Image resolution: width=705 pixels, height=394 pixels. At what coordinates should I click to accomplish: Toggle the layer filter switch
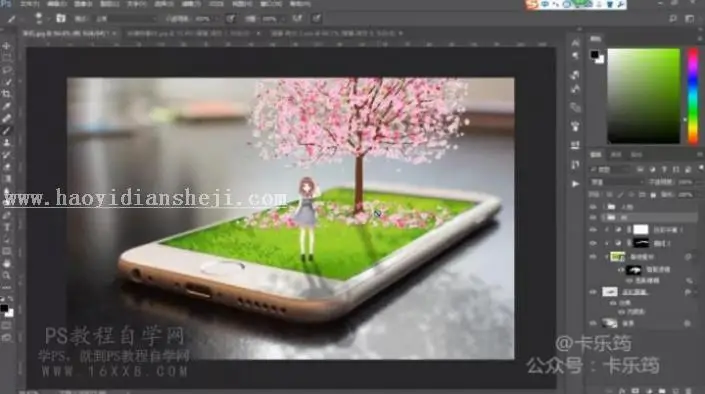[701, 169]
